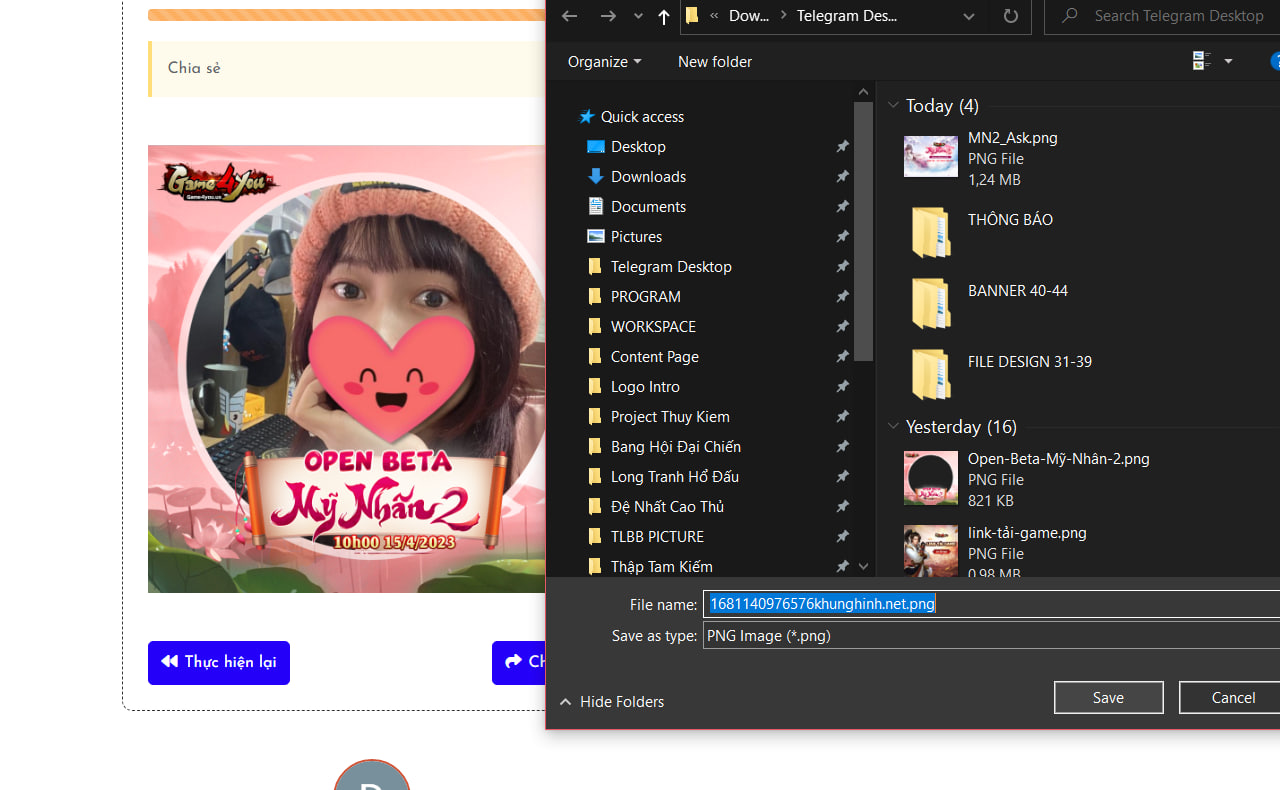Viewport: 1280px width, 790px height.
Task: Open Downloads in the navigation pane
Action: point(648,177)
